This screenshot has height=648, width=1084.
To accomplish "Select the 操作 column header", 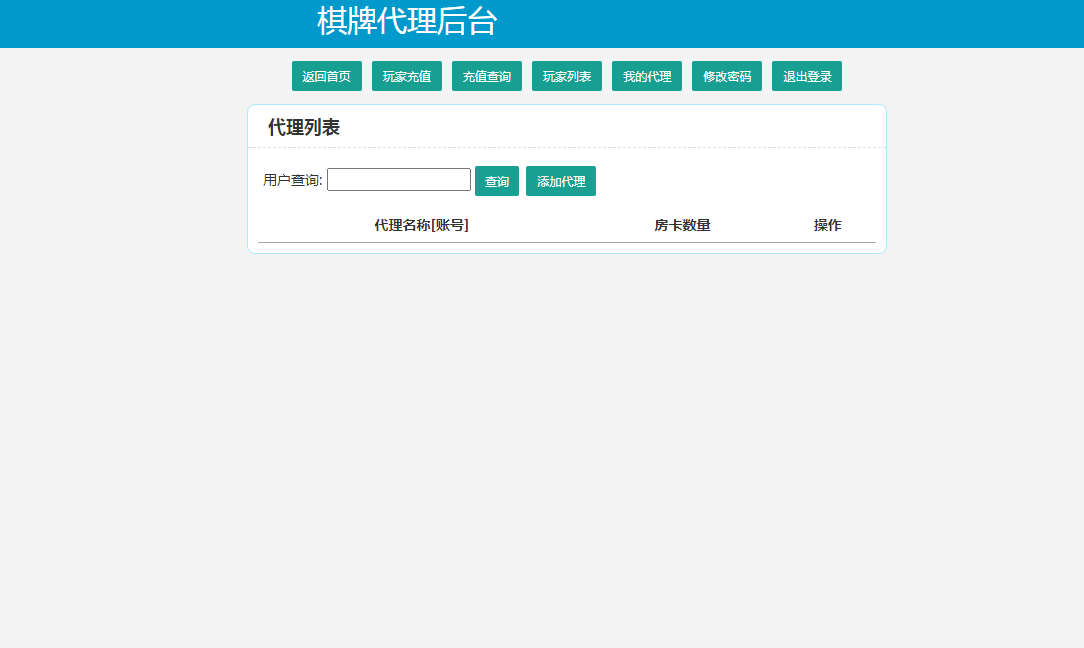I will point(828,225).
